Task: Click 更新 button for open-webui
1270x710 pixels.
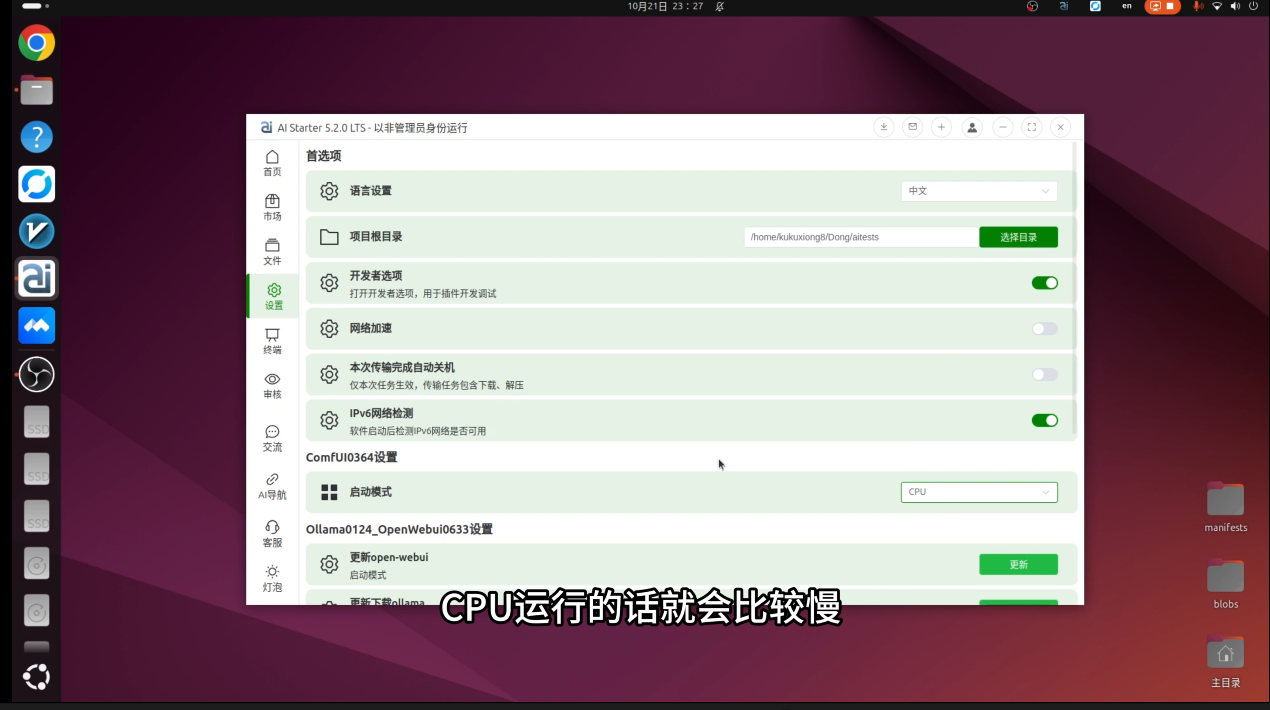Action: click(1018, 565)
